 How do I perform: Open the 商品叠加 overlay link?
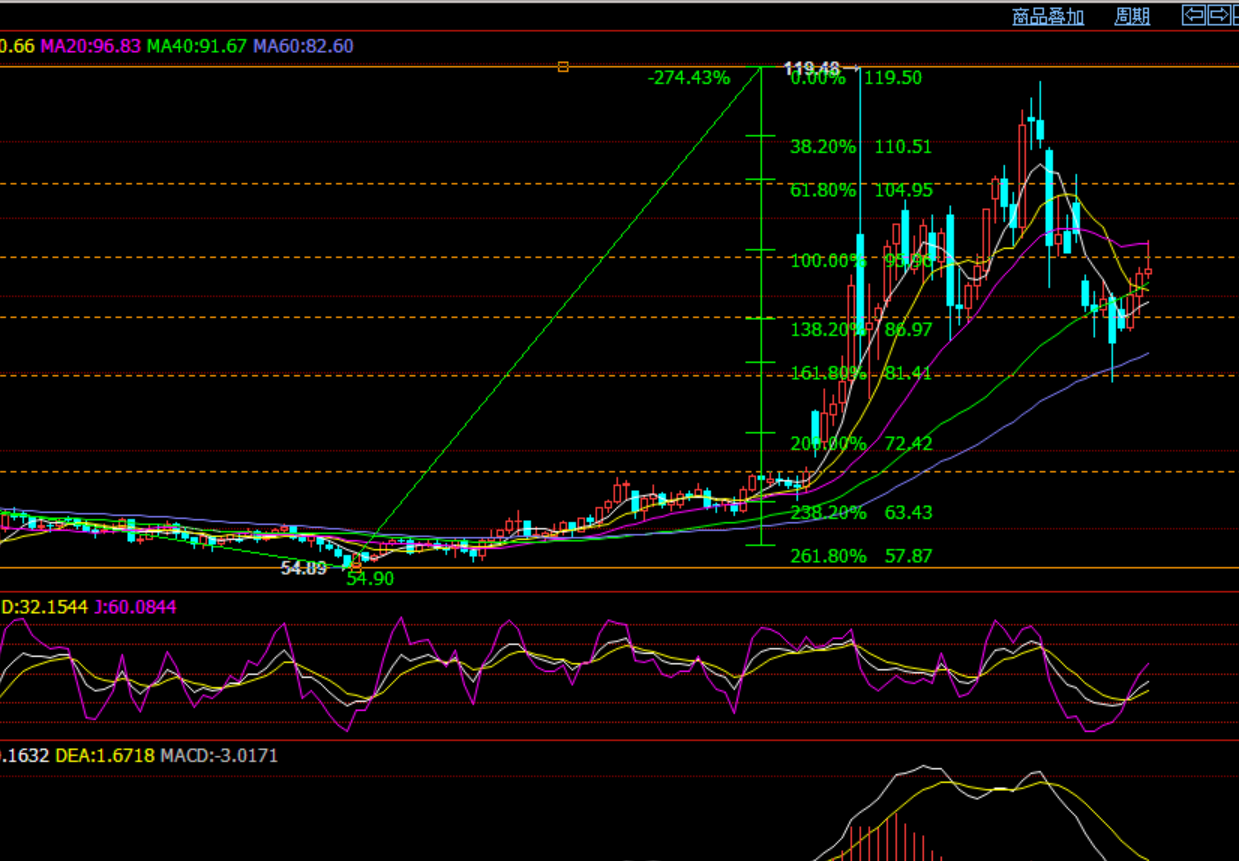point(1047,16)
